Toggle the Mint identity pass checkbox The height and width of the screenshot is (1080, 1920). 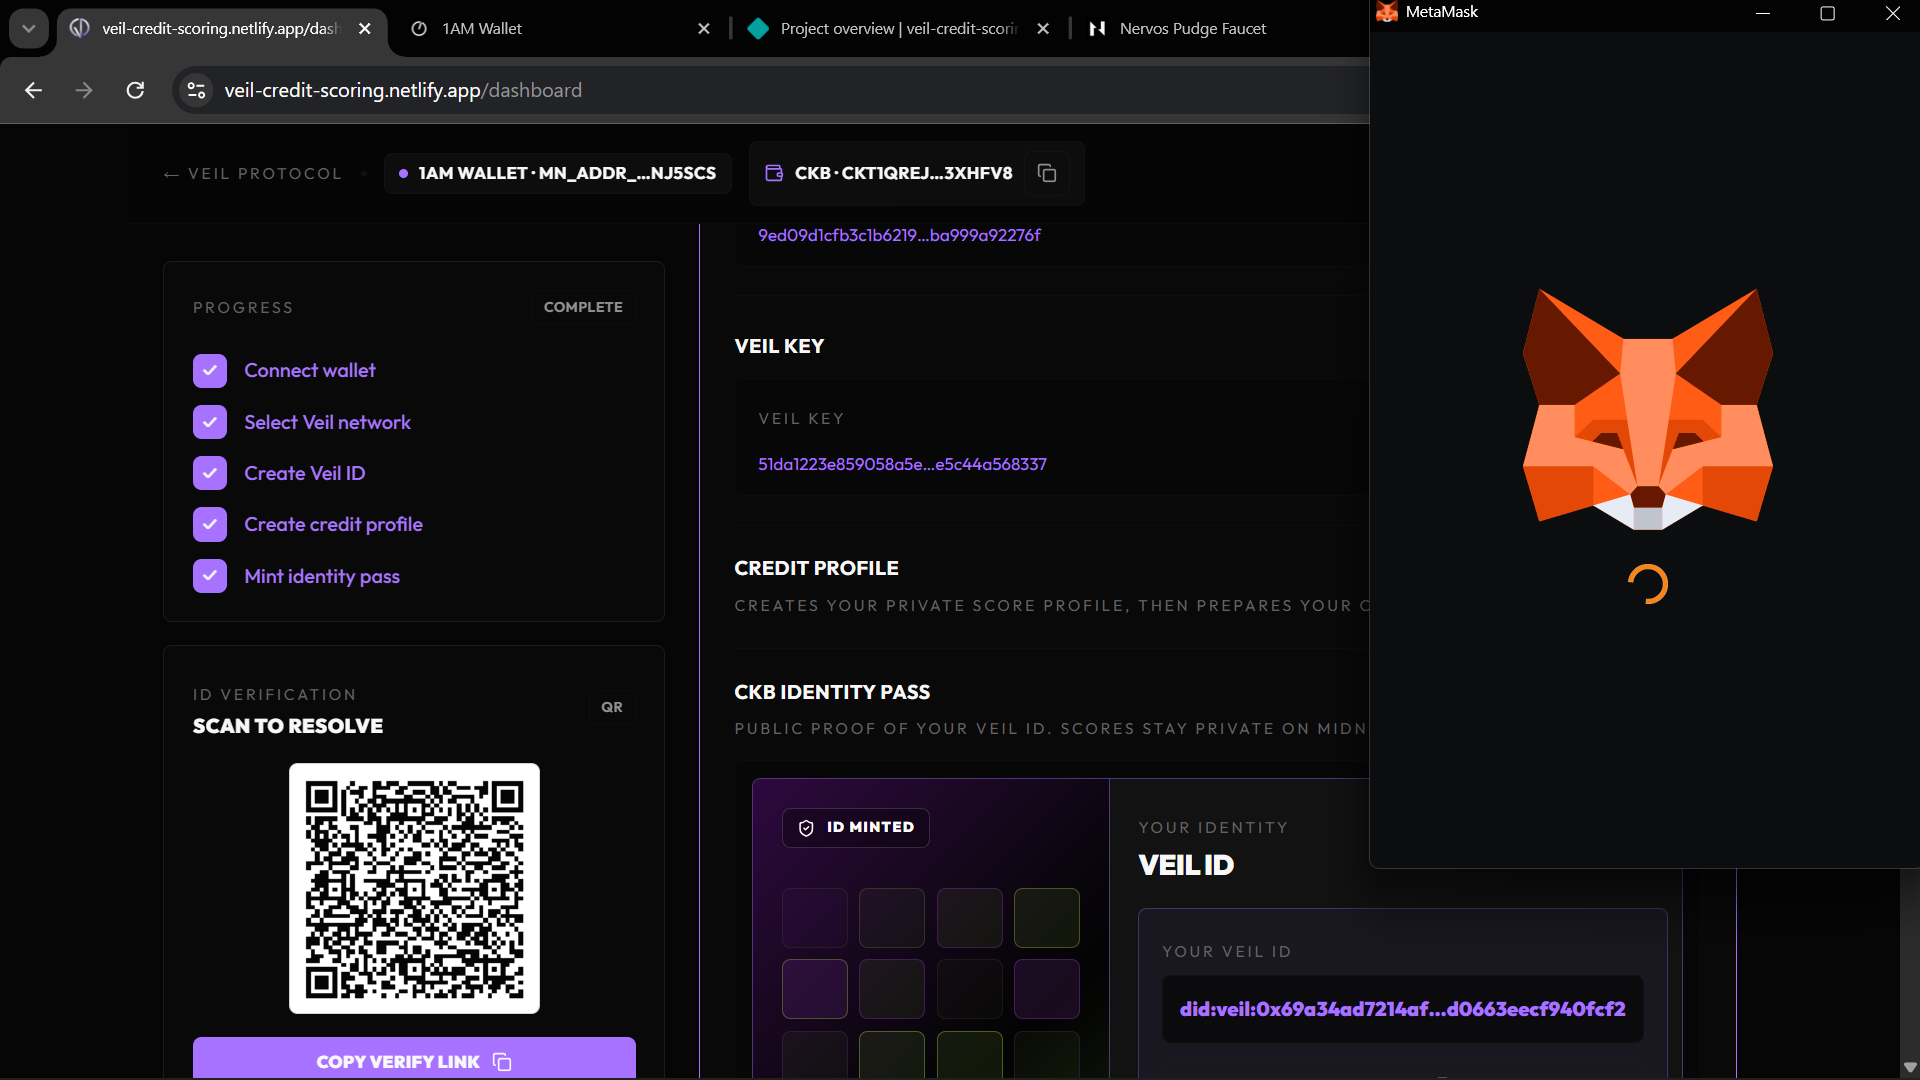click(210, 576)
